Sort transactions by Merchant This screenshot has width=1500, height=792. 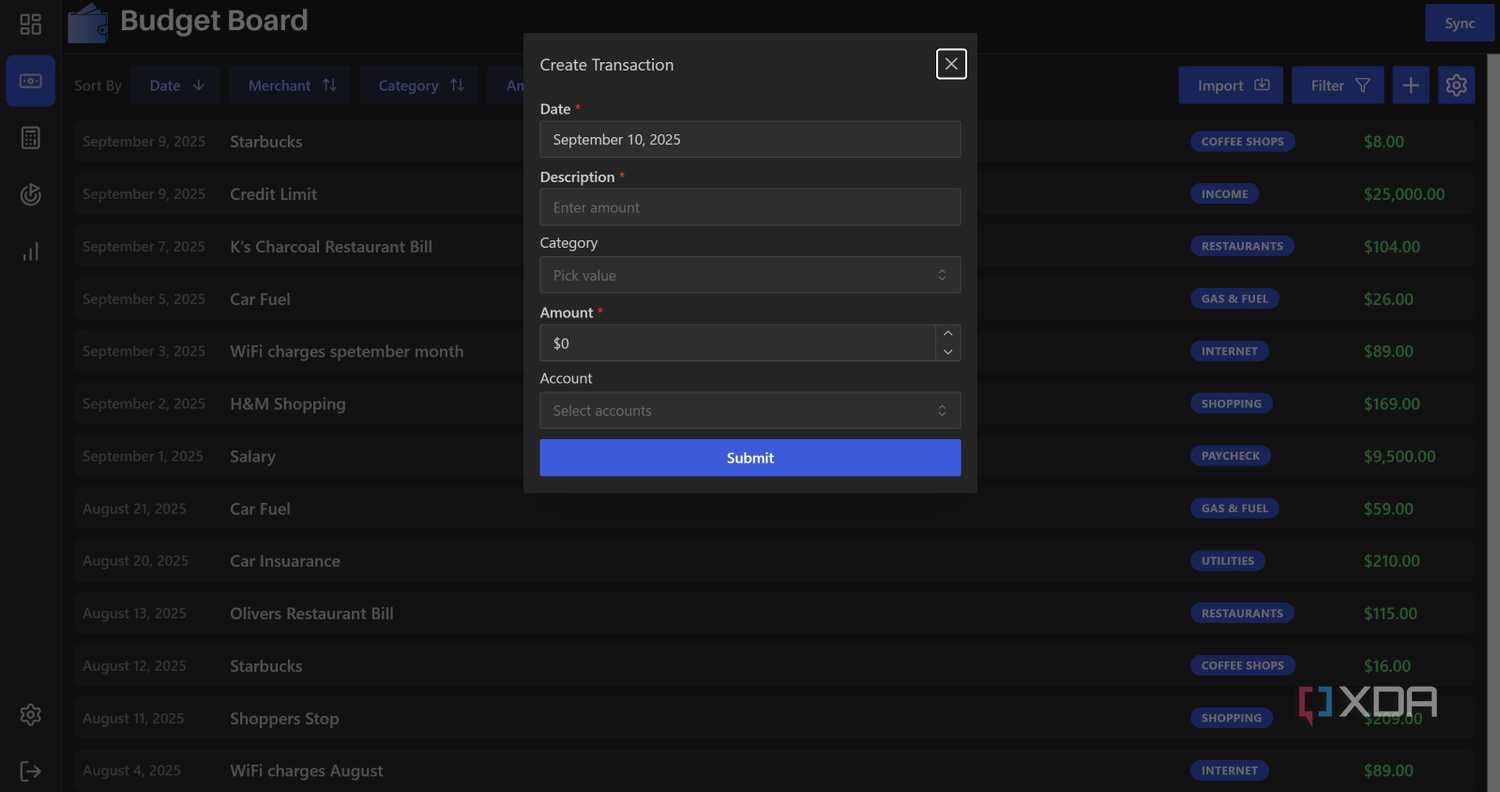point(292,86)
